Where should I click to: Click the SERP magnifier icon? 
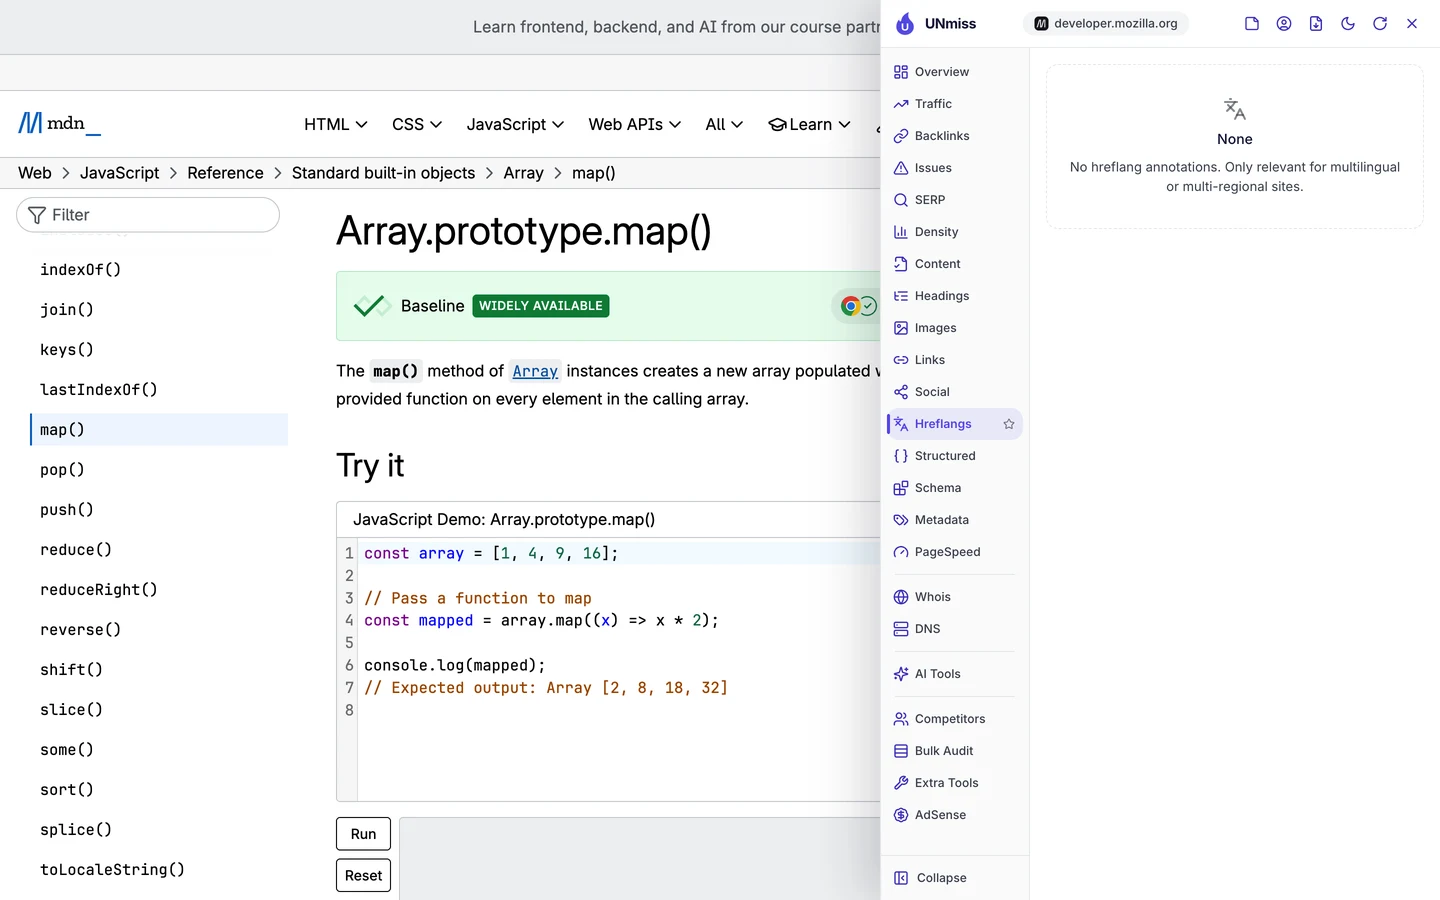(901, 200)
